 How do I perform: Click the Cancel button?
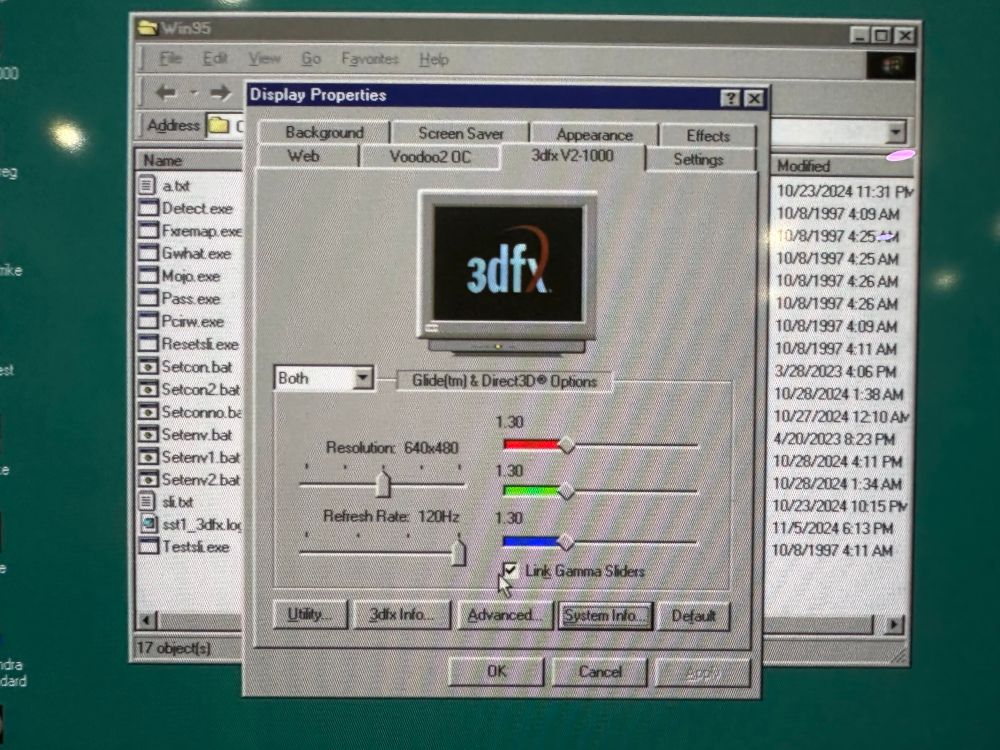tap(599, 672)
